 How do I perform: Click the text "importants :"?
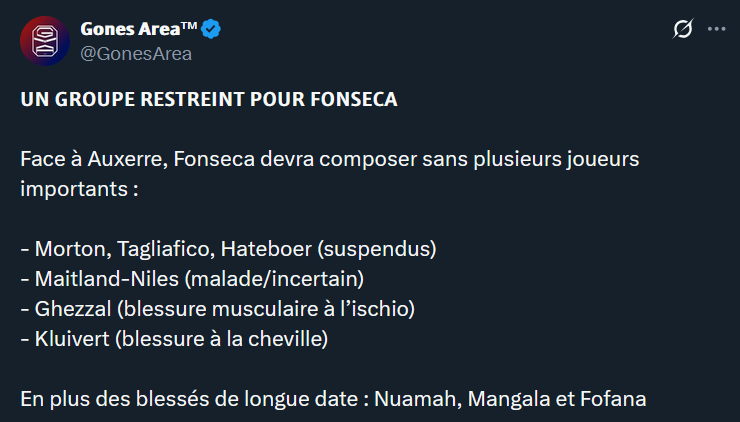(x=79, y=188)
